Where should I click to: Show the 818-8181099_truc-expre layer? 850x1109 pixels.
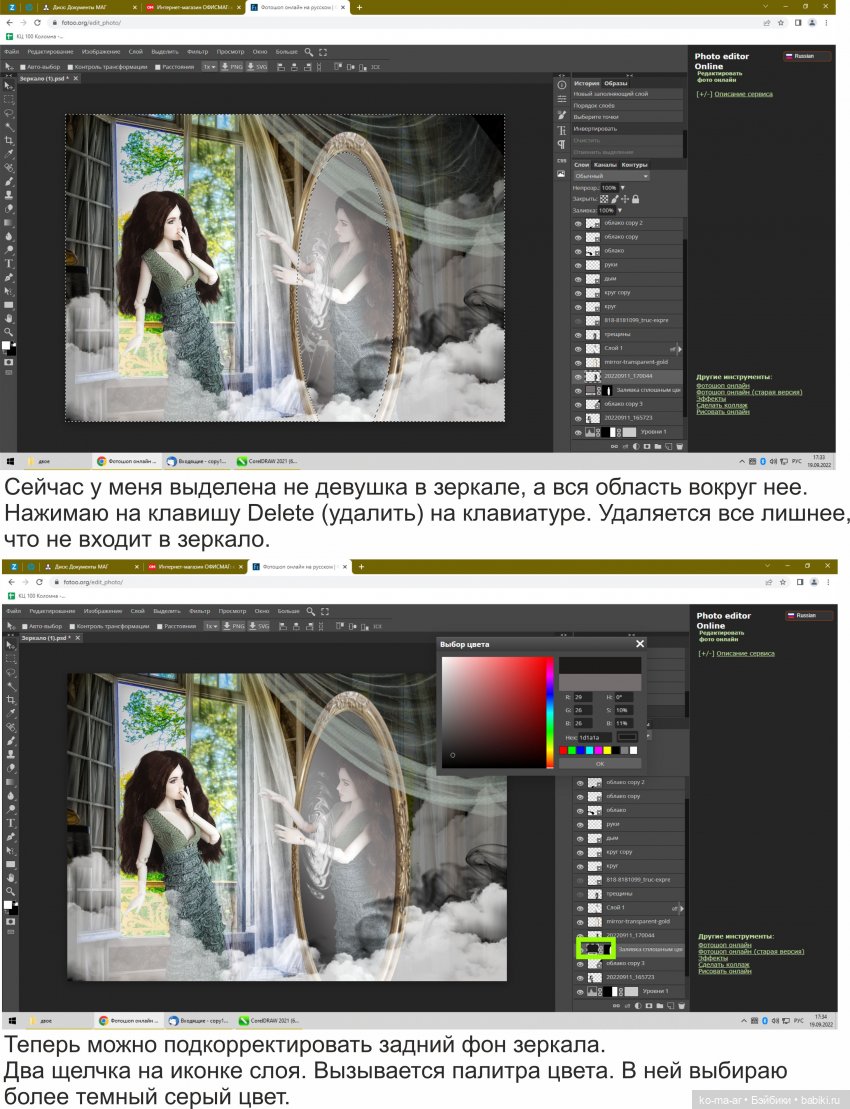coord(578,321)
